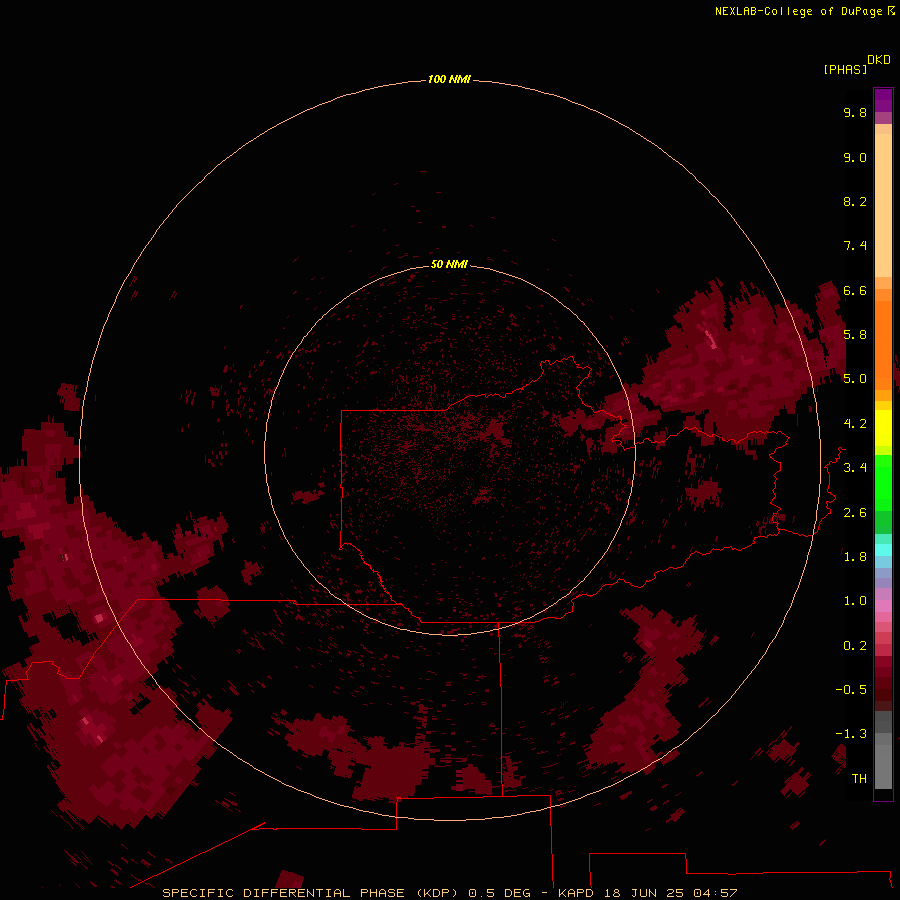Click the KAPD radar site identifier
This screenshot has width=900, height=900.
coord(576,893)
